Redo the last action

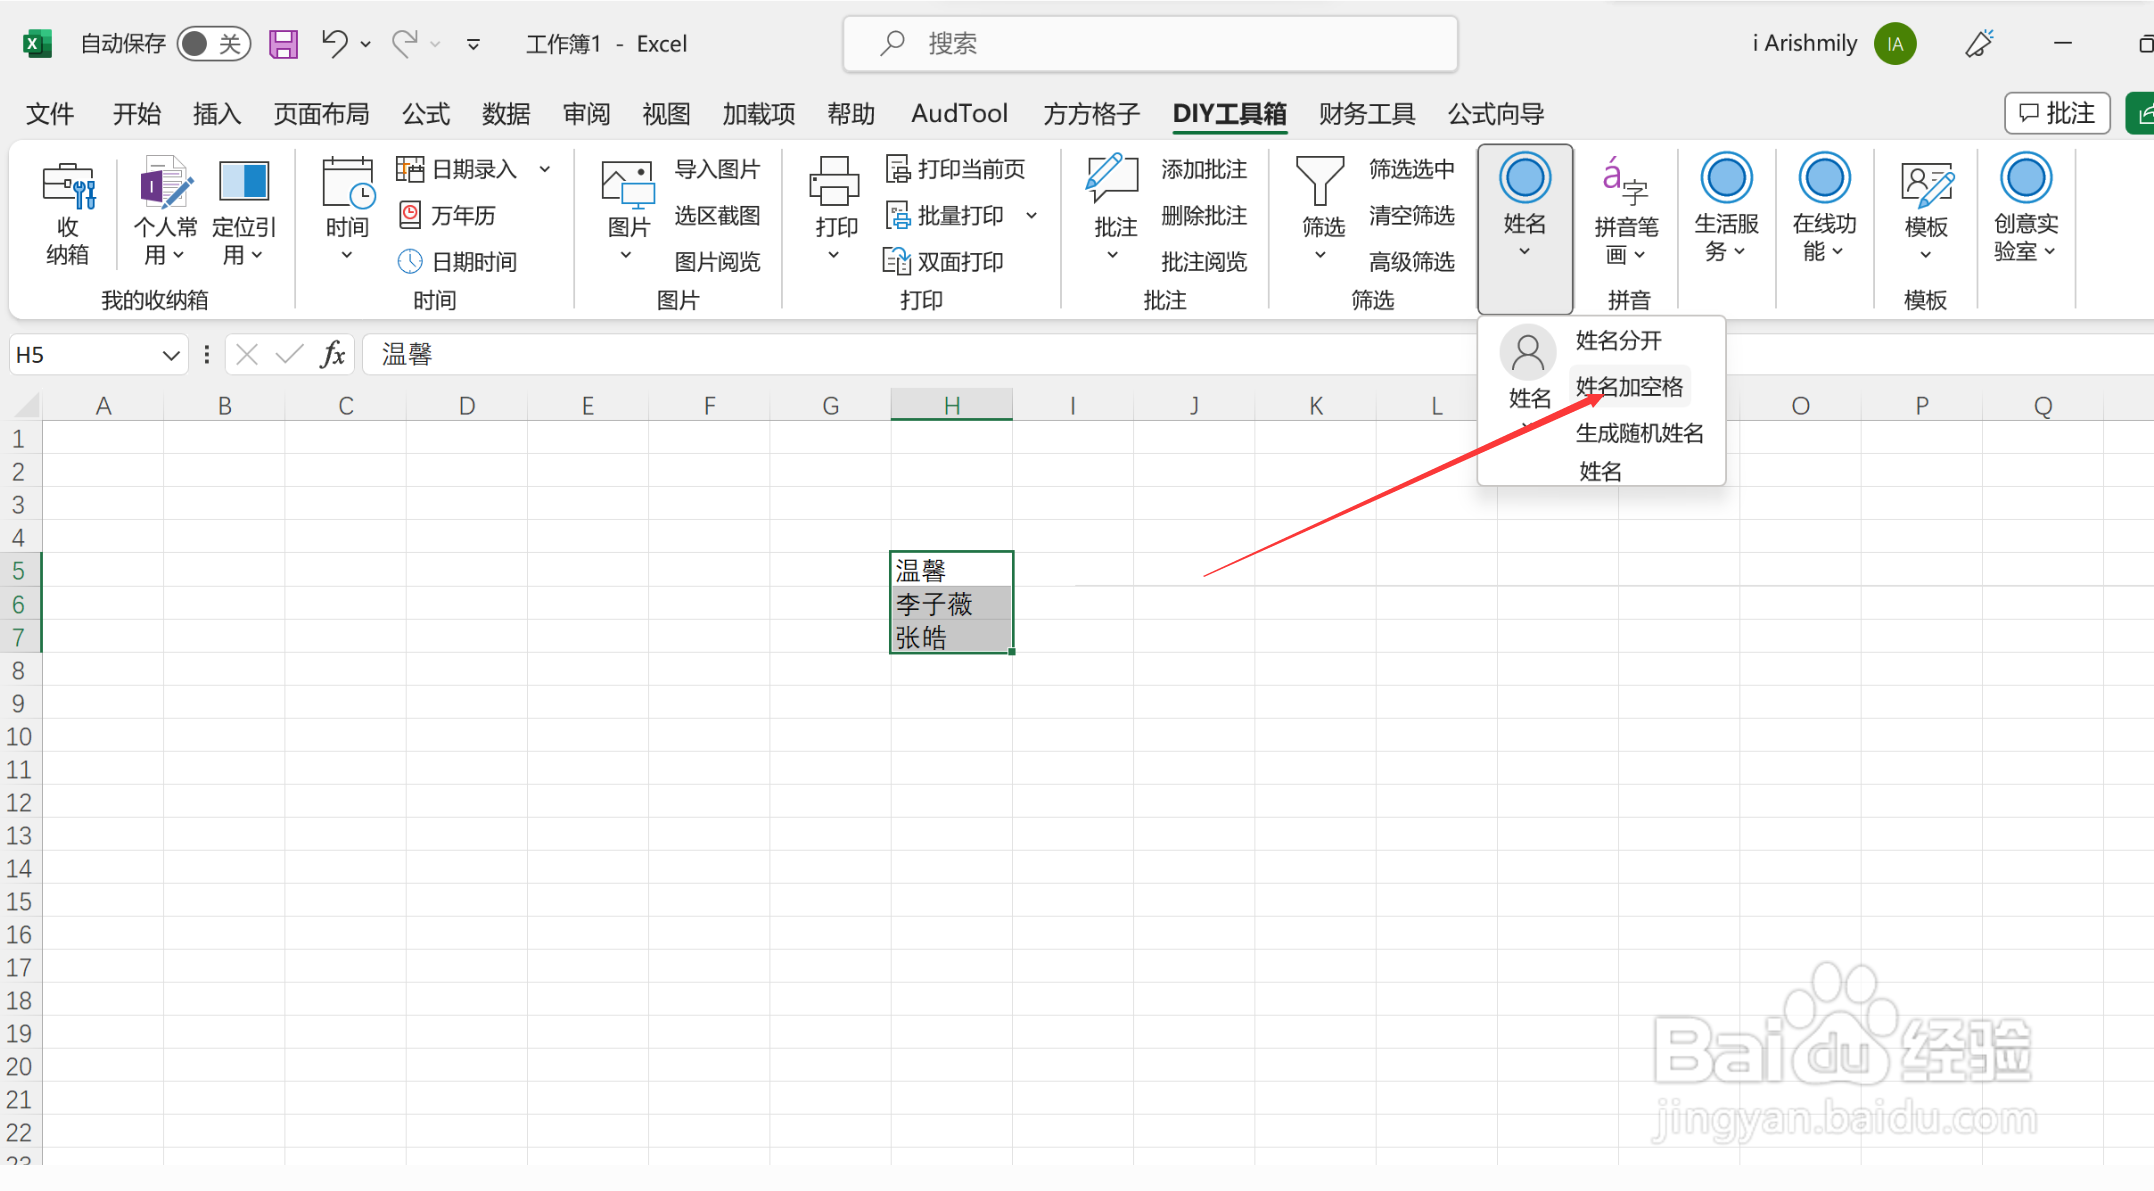coord(405,43)
